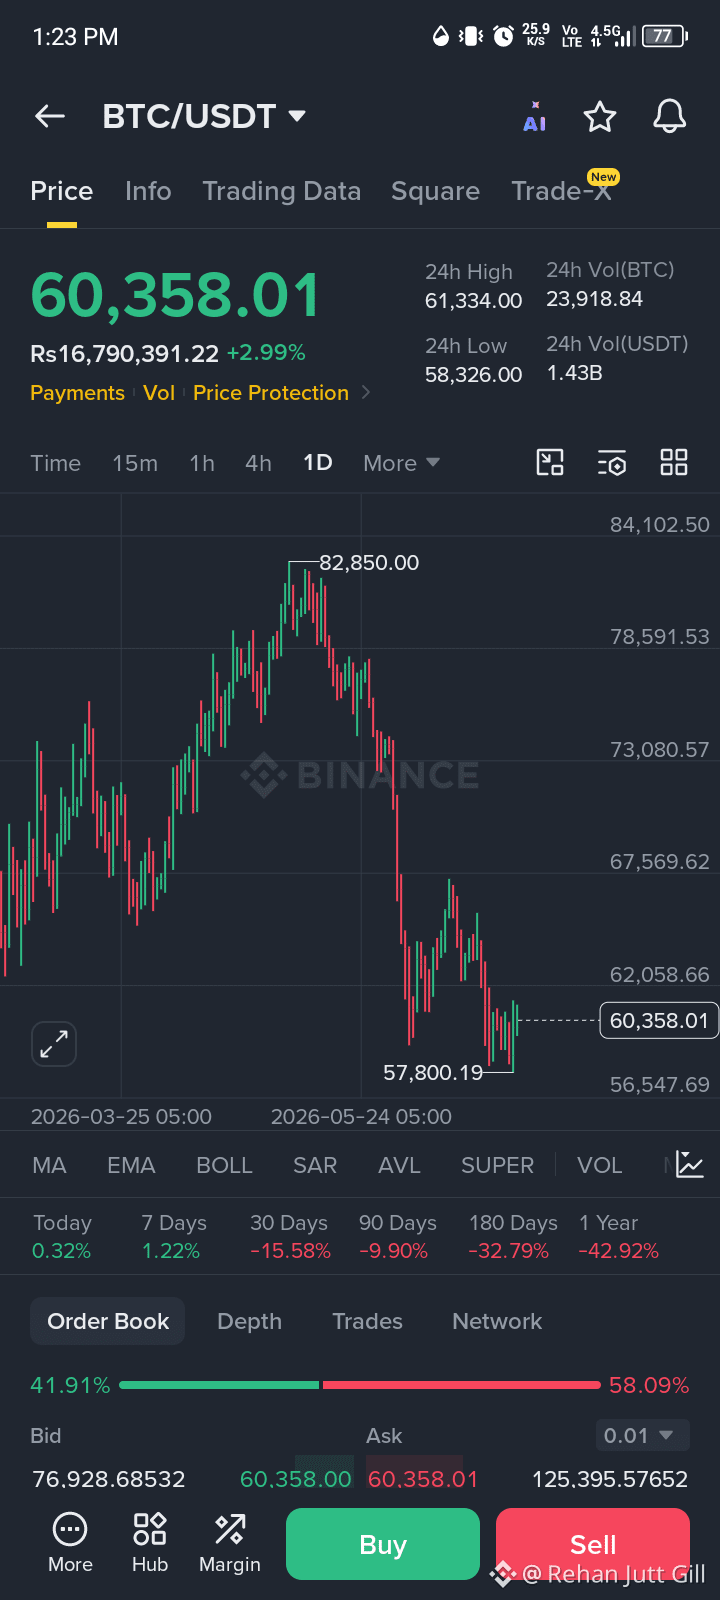Expand the More timeframes dropdown
Viewport: 720px width, 1600px height.
point(402,463)
